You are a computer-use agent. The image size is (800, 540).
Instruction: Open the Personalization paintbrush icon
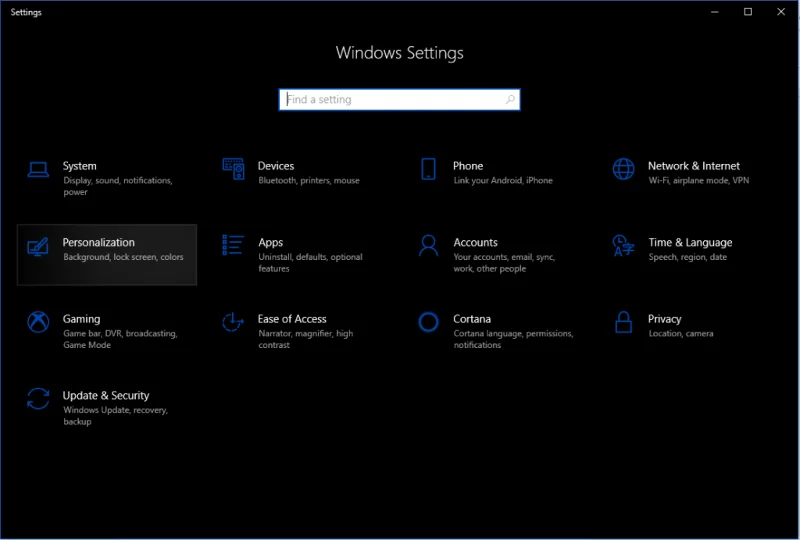pos(38,246)
